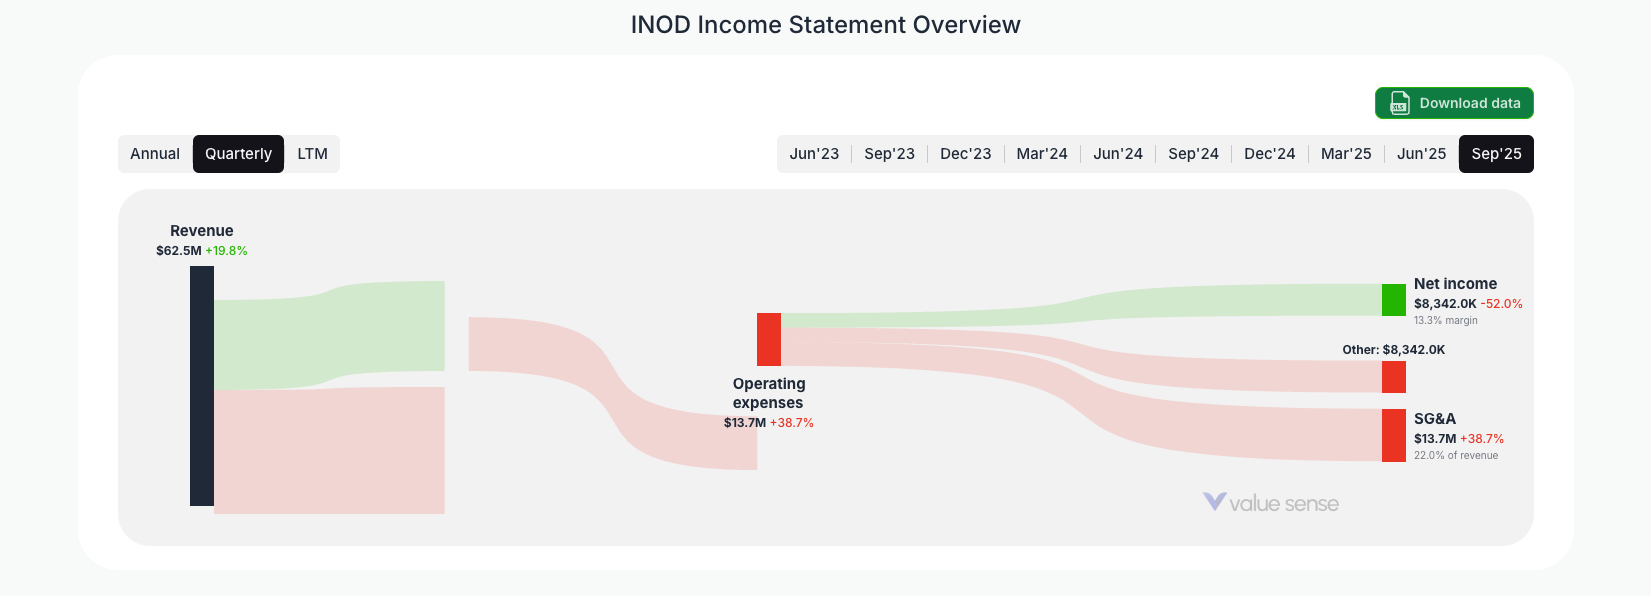The height and width of the screenshot is (596, 1651).
Task: Enable the Quarterly view
Action: (238, 153)
